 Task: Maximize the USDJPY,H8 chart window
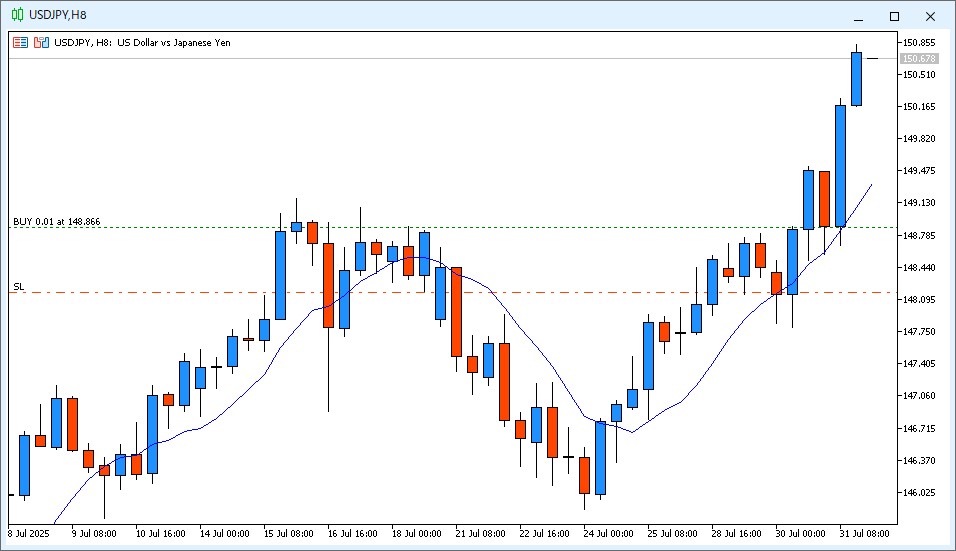click(x=894, y=16)
